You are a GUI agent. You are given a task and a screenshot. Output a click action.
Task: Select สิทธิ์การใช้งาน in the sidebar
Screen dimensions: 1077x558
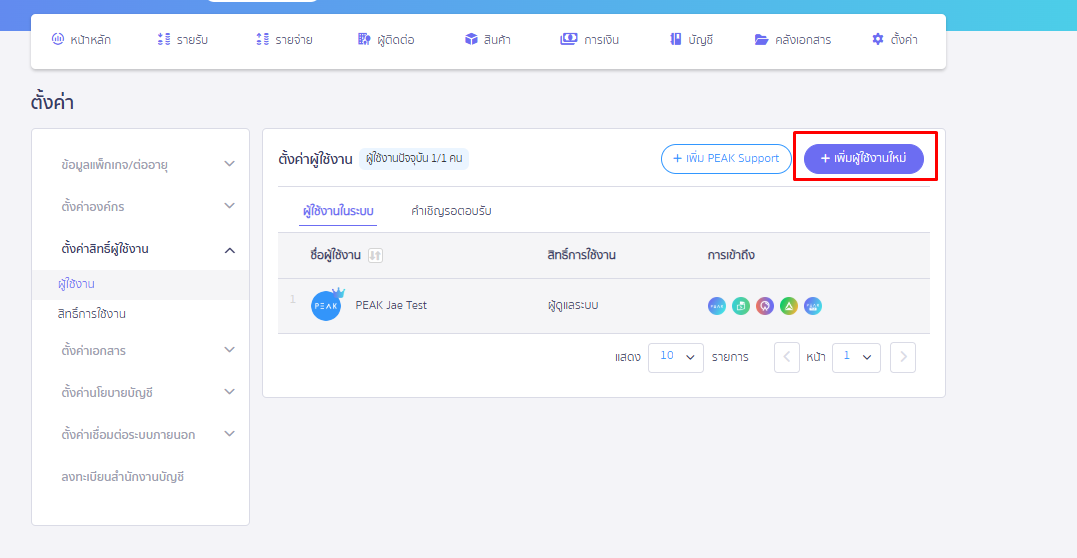92,314
